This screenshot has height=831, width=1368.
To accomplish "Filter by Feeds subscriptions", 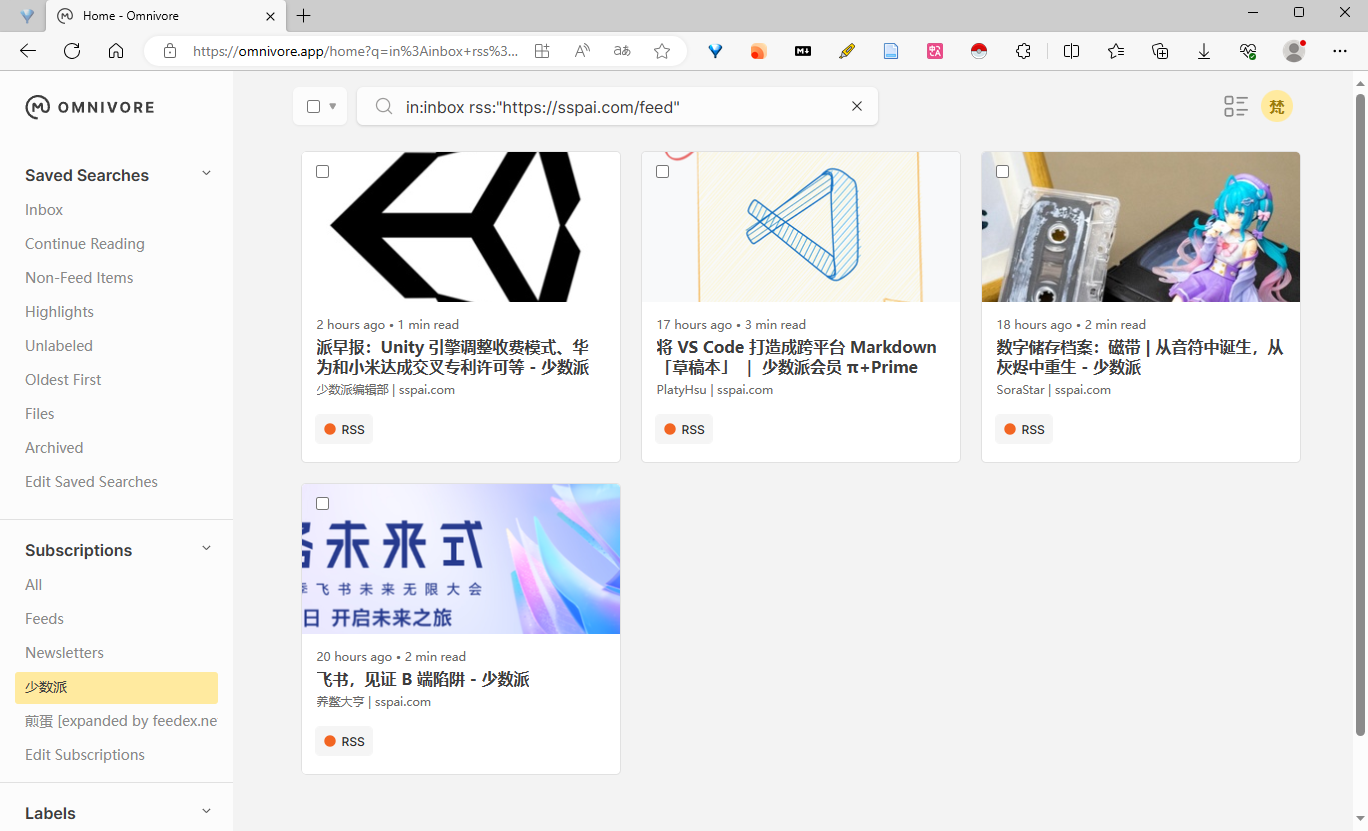I will [44, 619].
